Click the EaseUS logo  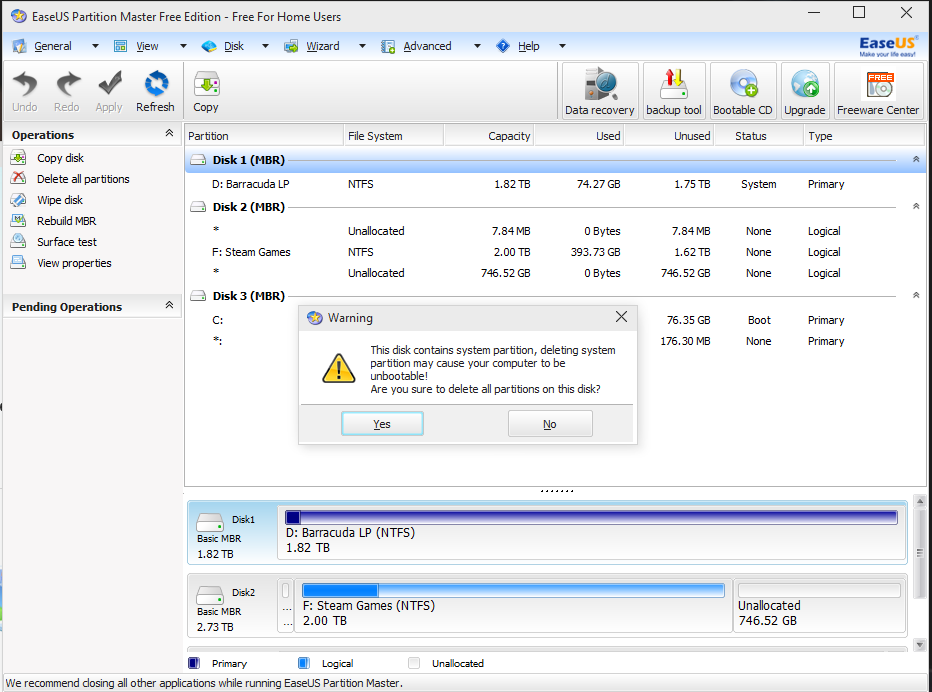click(x=888, y=46)
